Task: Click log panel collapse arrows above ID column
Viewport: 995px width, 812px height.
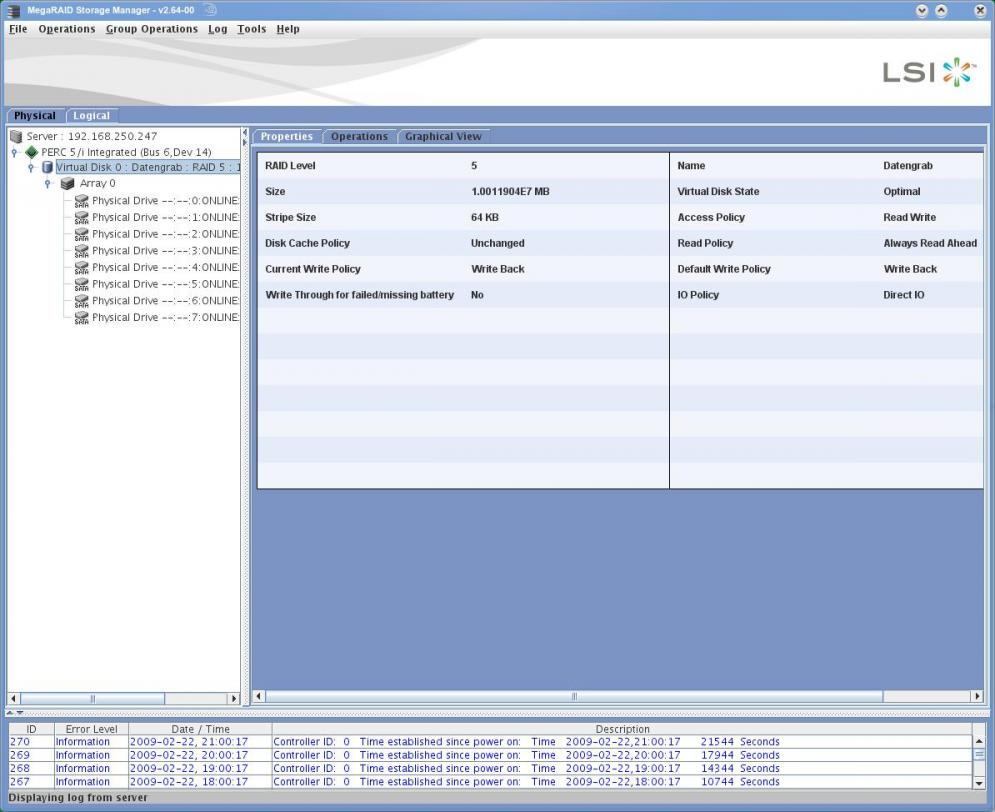Action: point(15,713)
